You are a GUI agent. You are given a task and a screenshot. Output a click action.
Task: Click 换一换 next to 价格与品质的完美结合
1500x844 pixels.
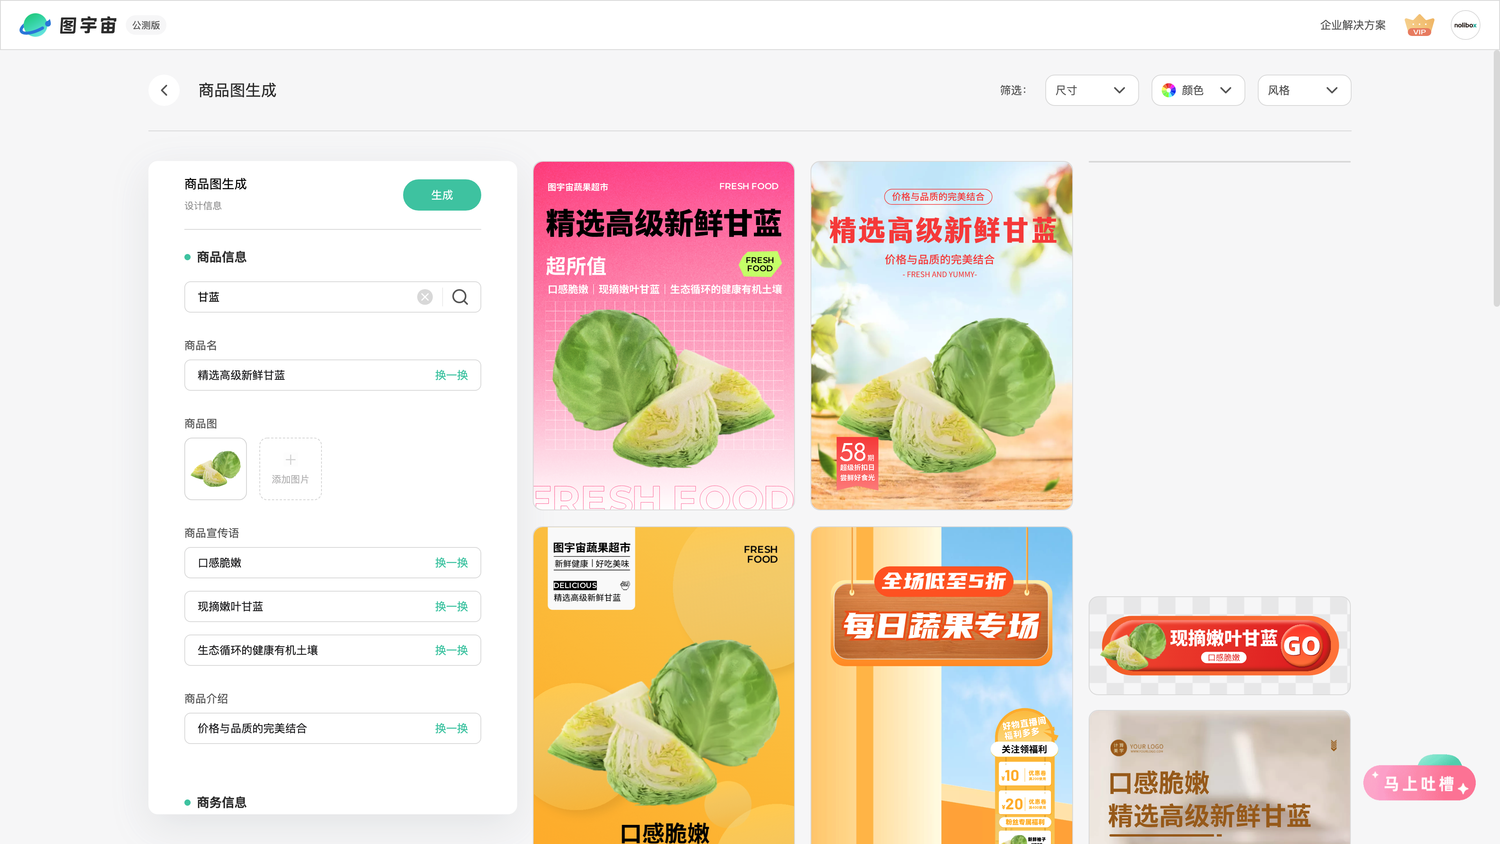pos(451,729)
